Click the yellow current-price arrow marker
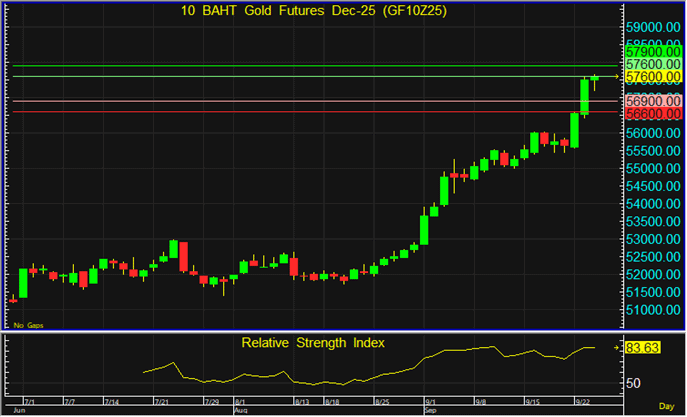The height and width of the screenshot is (417, 687). (x=617, y=76)
